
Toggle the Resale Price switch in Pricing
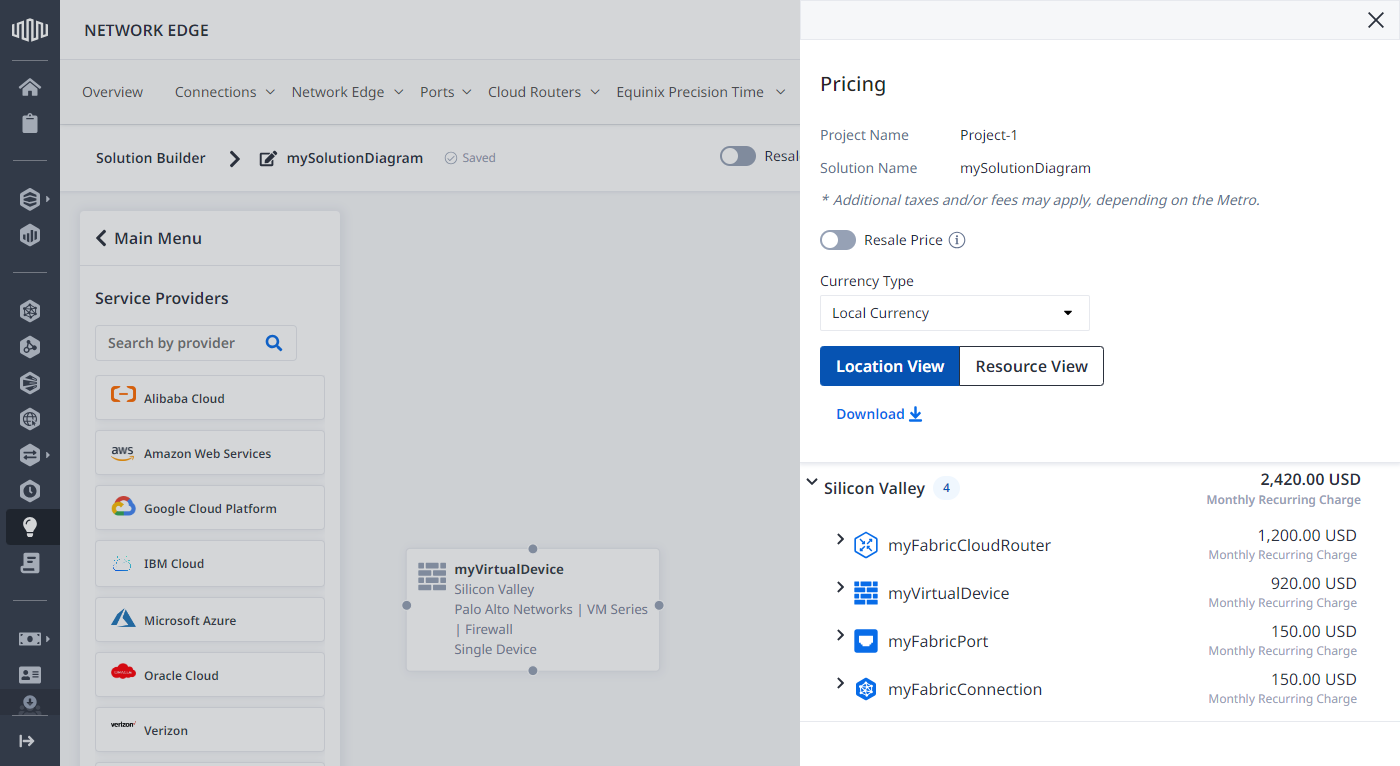[838, 240]
